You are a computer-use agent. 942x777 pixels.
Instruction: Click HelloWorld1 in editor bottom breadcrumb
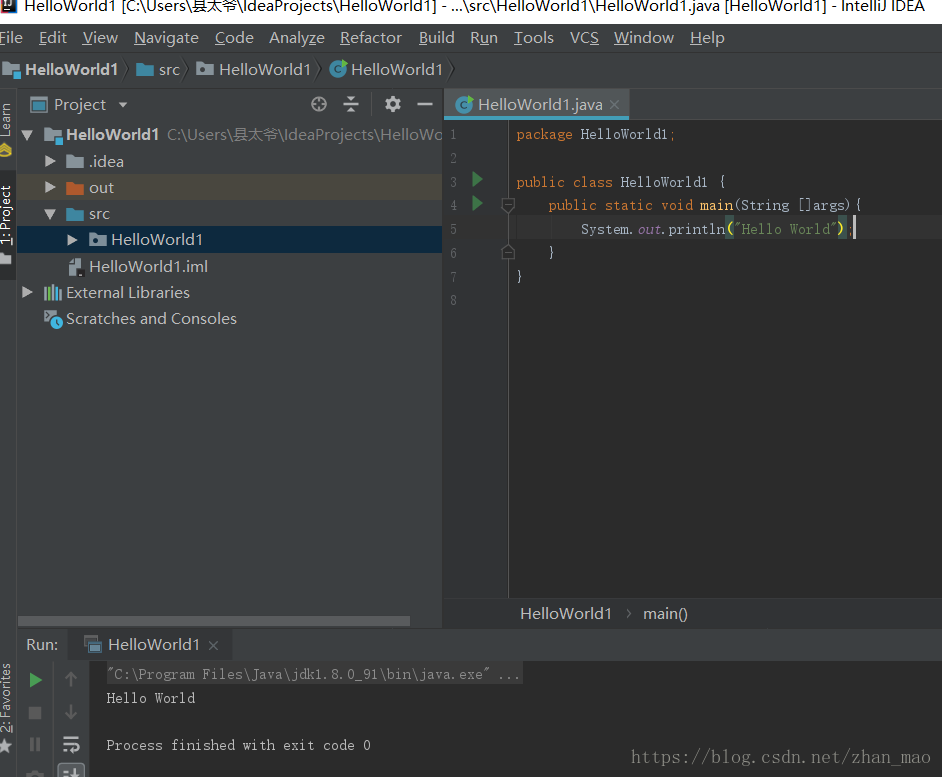tap(566, 614)
